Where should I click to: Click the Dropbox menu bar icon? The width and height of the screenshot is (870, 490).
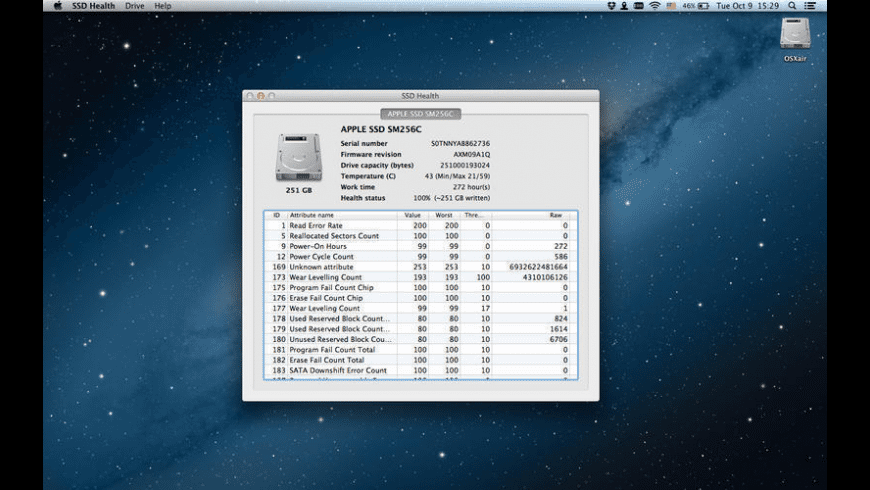pyautogui.click(x=611, y=6)
